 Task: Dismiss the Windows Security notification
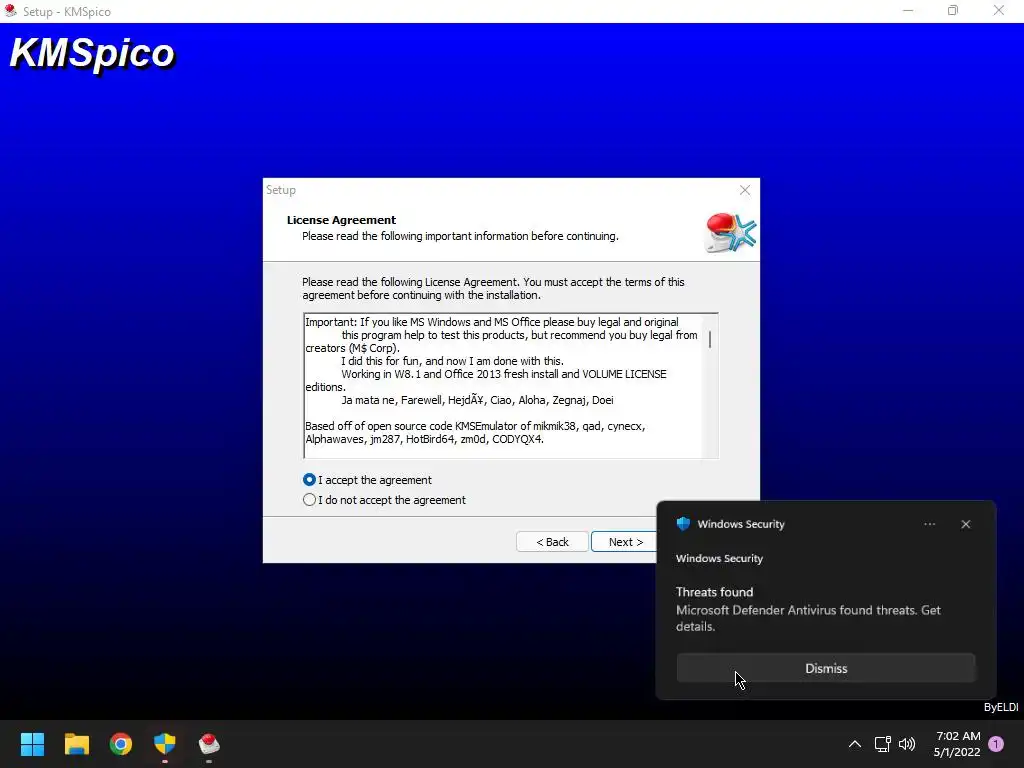click(x=826, y=669)
